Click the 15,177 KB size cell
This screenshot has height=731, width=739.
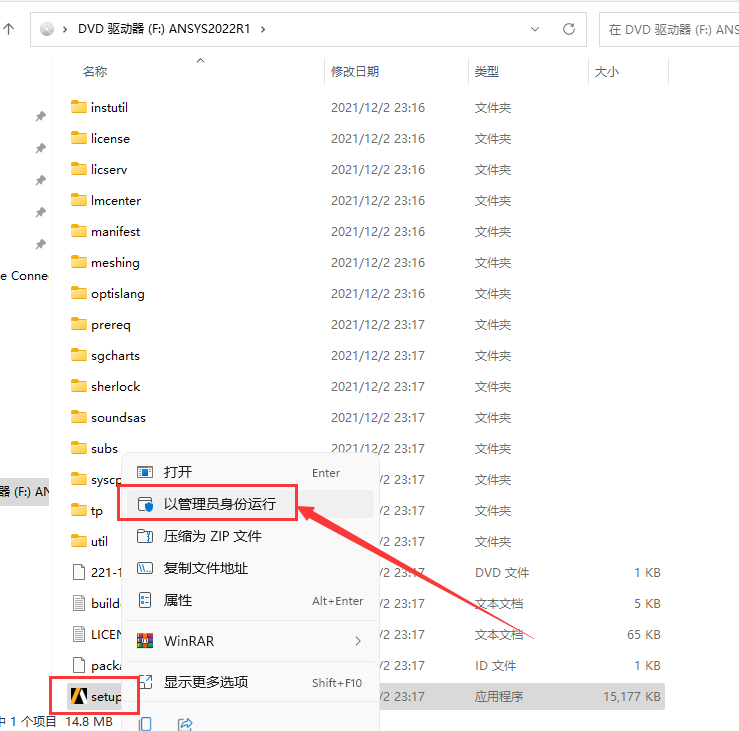632,697
